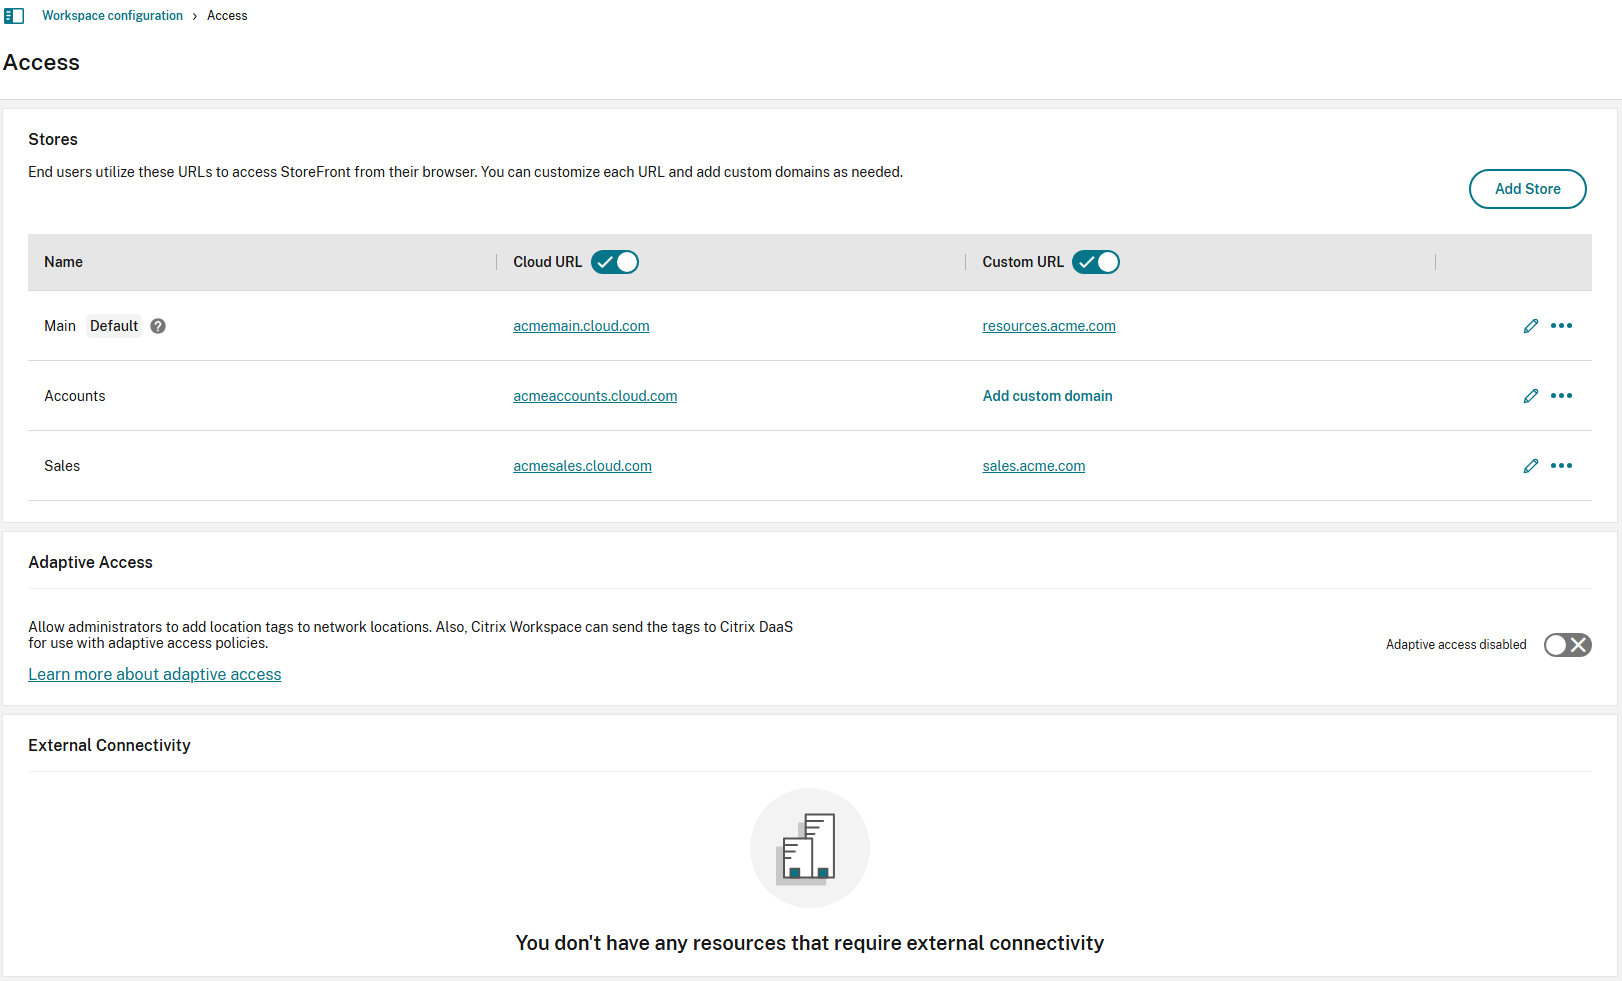
Task: Disable the Cloud URL toggle
Action: click(615, 262)
